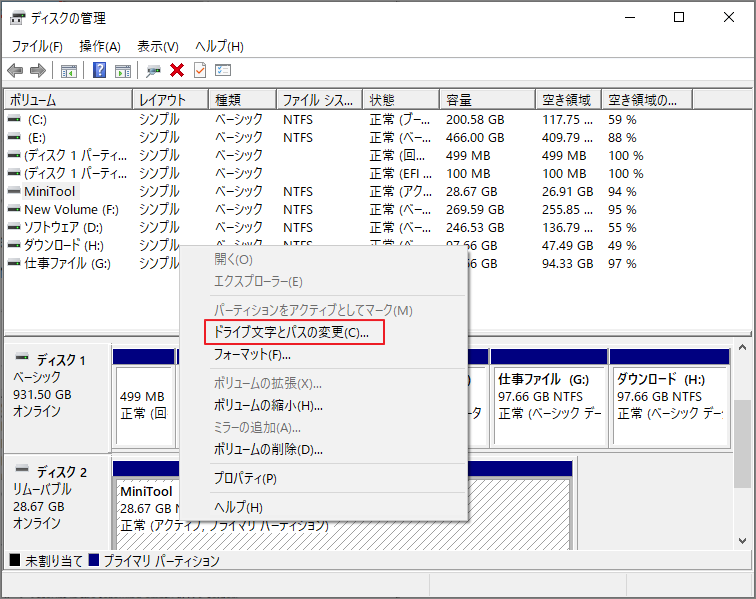Click the drive icon of (E:) row
This screenshot has height=599, width=756.
(14, 137)
